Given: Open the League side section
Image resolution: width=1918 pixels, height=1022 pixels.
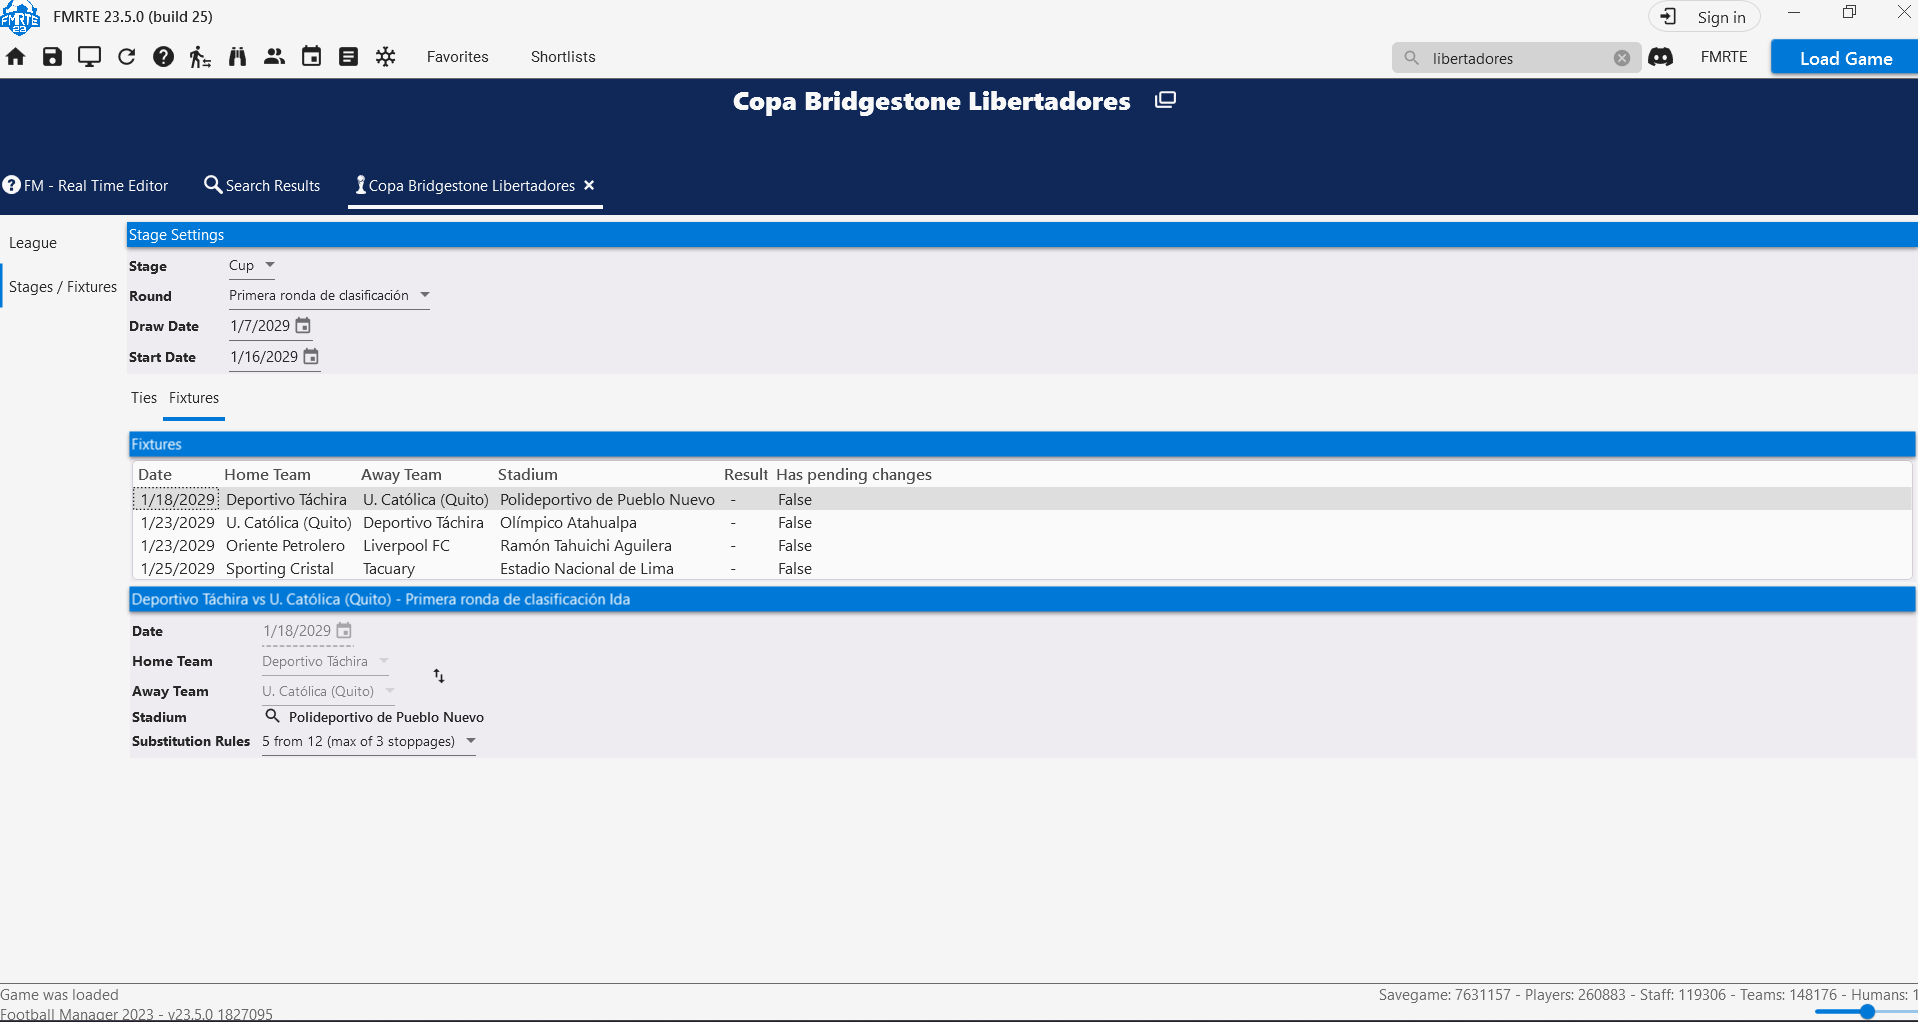Looking at the screenshot, I should pos(33,243).
